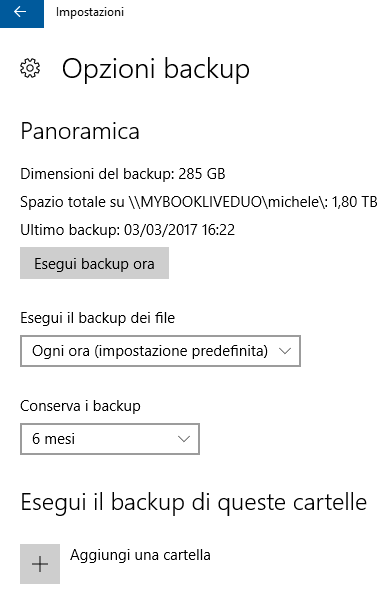Image resolution: width=386 pixels, height=592 pixels.
Task: Click the 1,80 TB total space value
Action: click(x=354, y=202)
